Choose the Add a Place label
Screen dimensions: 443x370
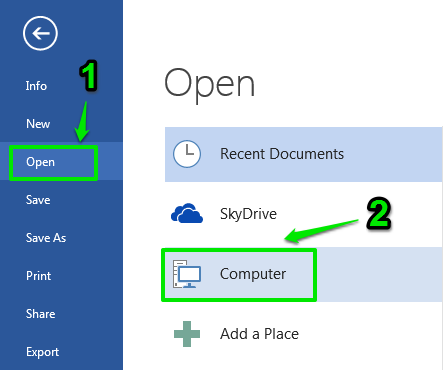pyautogui.click(x=259, y=334)
